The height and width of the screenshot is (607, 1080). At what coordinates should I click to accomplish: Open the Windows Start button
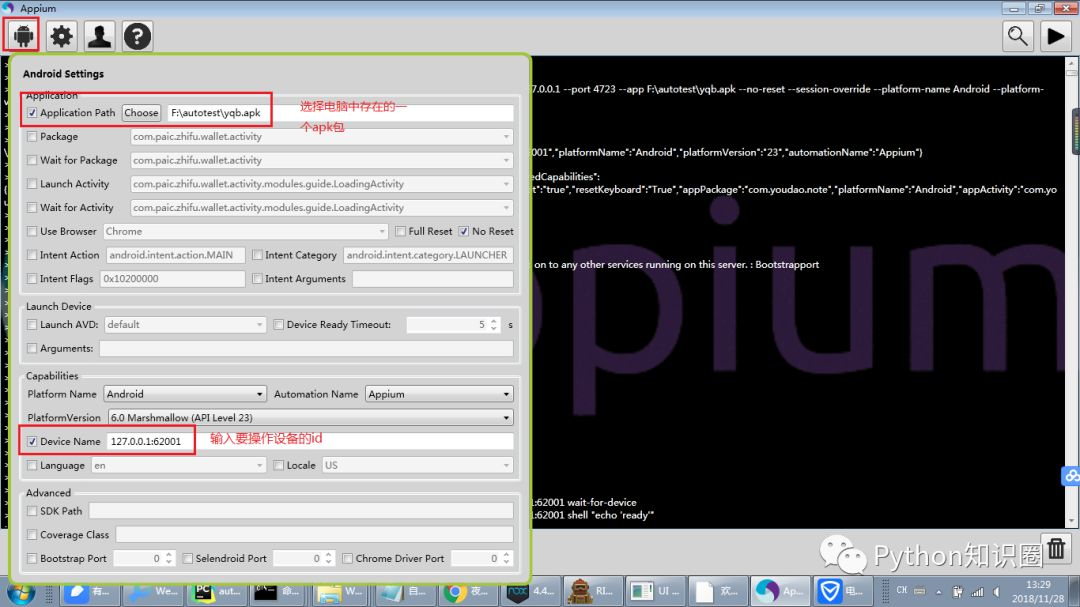click(20, 591)
